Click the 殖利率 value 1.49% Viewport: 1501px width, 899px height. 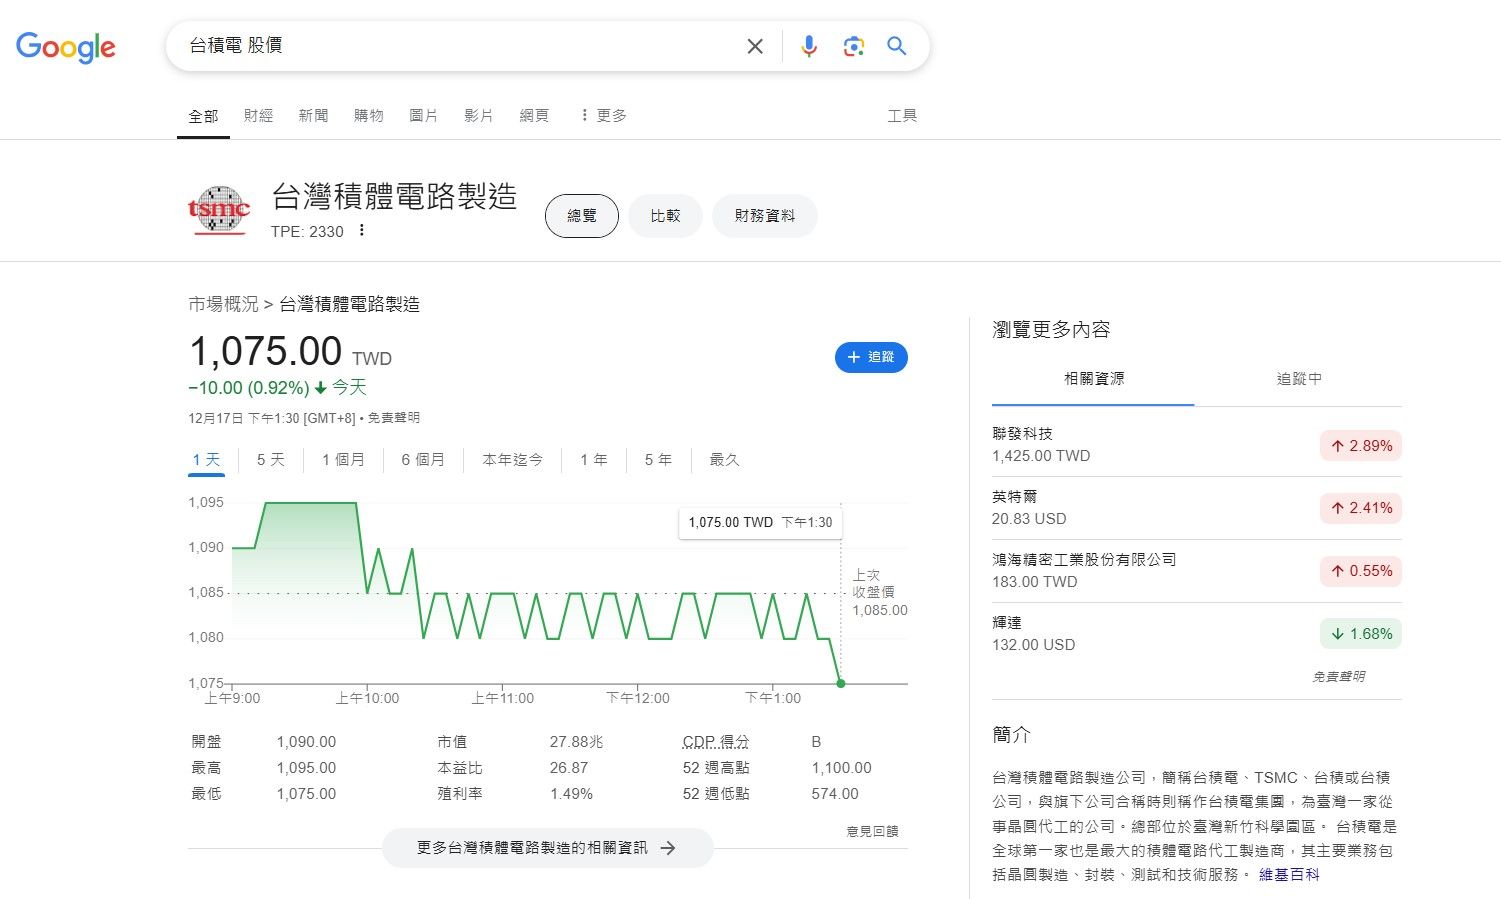pyautogui.click(x=571, y=794)
